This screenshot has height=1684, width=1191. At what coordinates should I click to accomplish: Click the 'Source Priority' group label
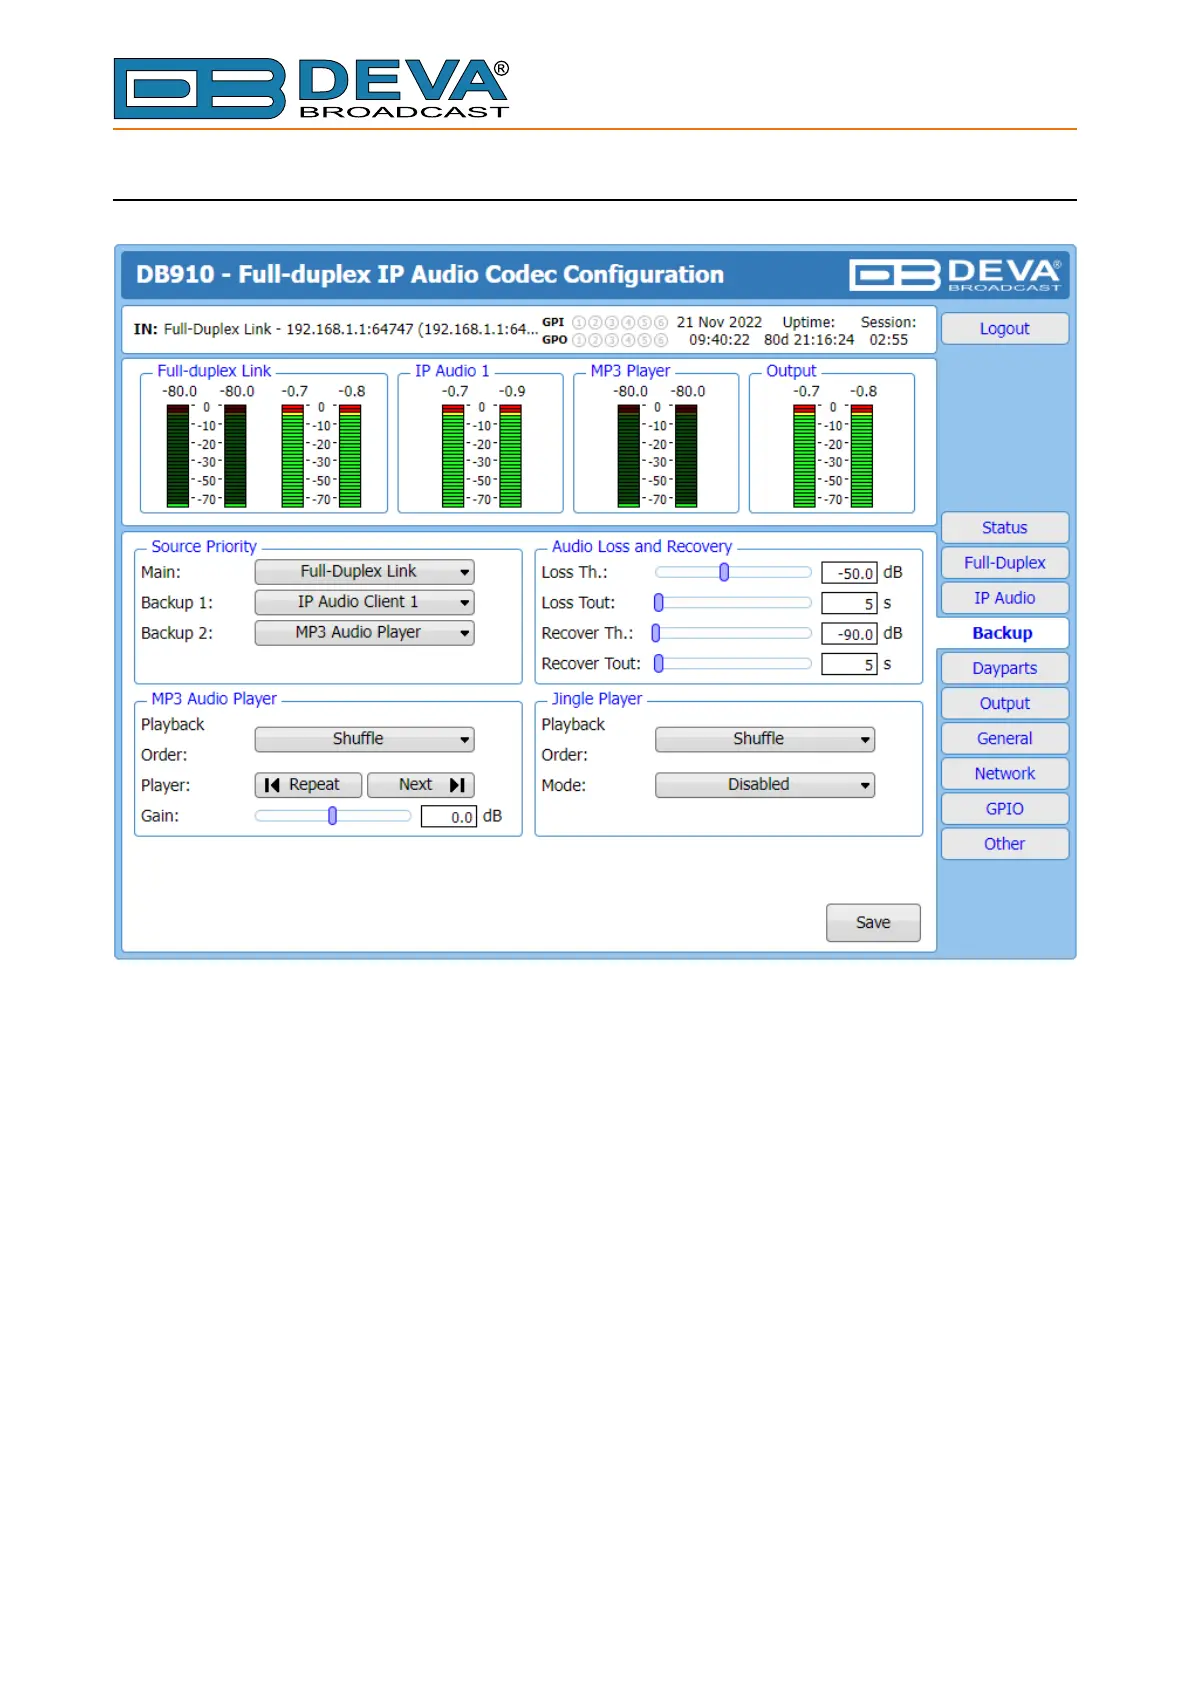[x=204, y=547]
